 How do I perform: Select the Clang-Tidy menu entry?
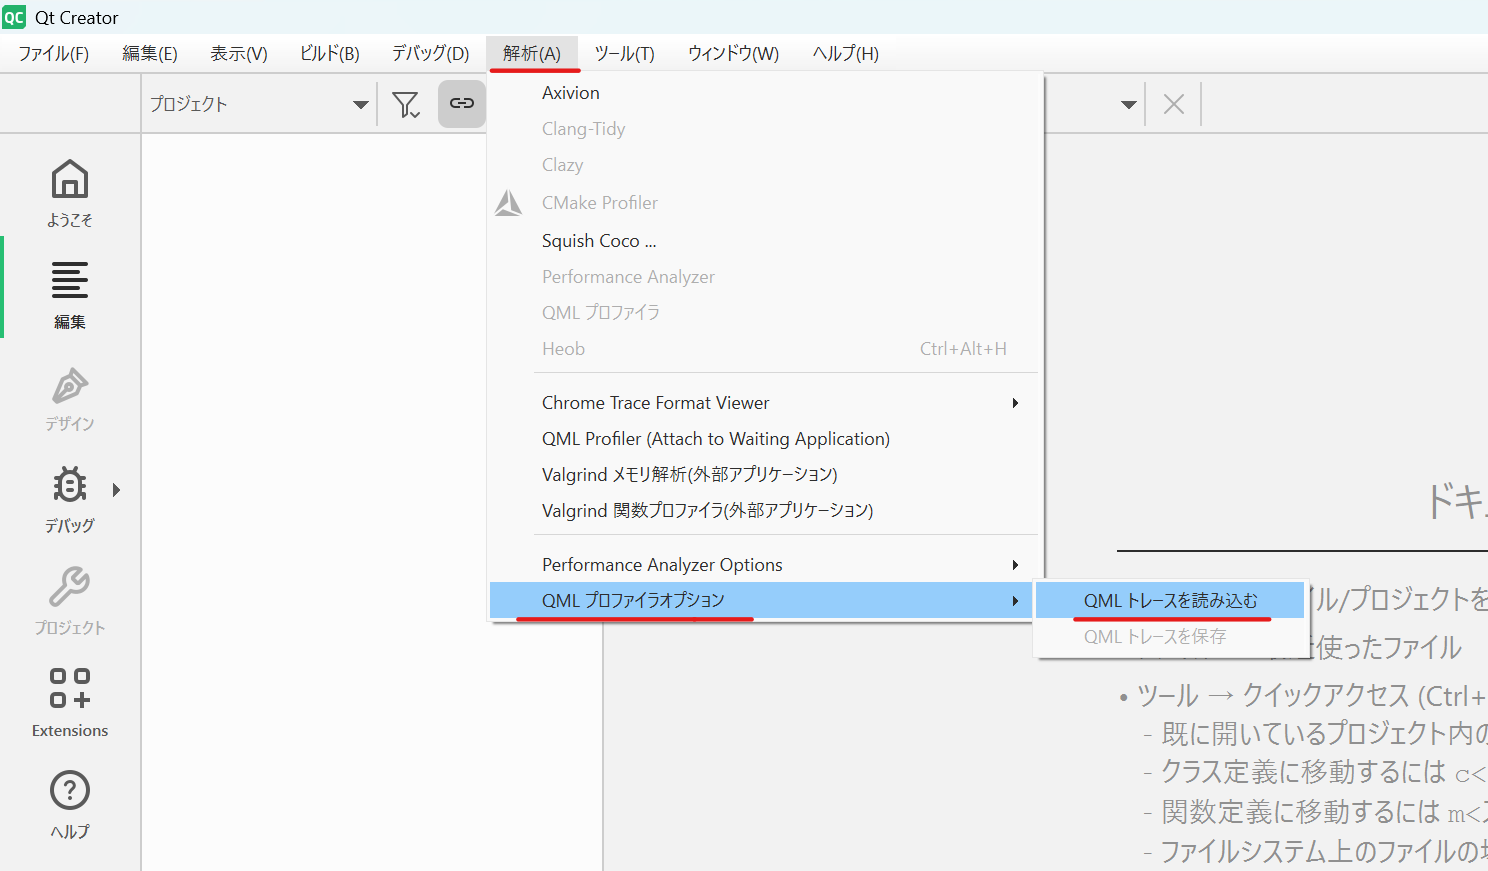pyautogui.click(x=764, y=129)
